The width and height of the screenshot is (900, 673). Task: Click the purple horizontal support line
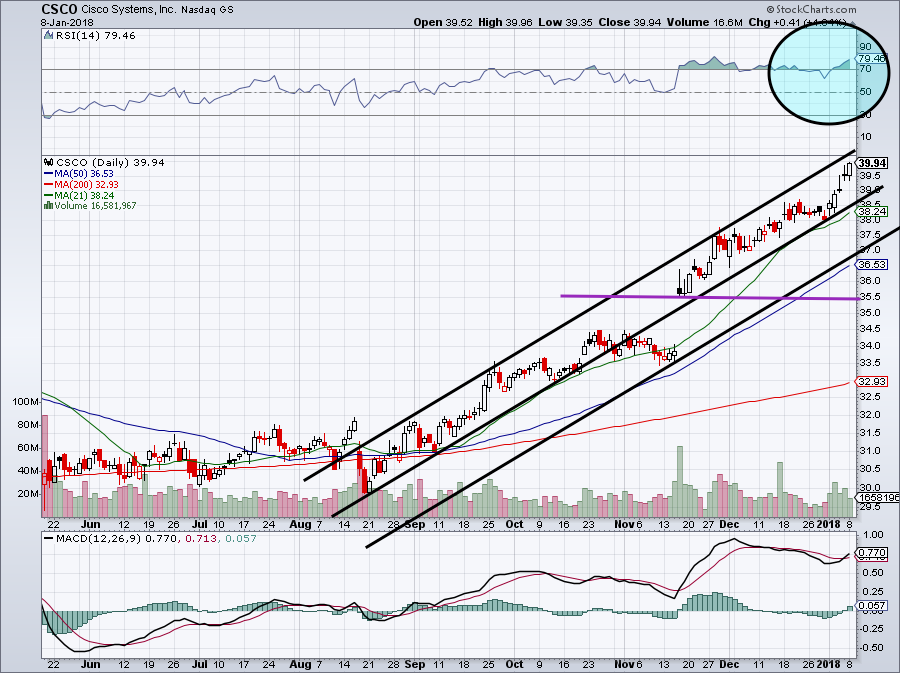click(700, 296)
